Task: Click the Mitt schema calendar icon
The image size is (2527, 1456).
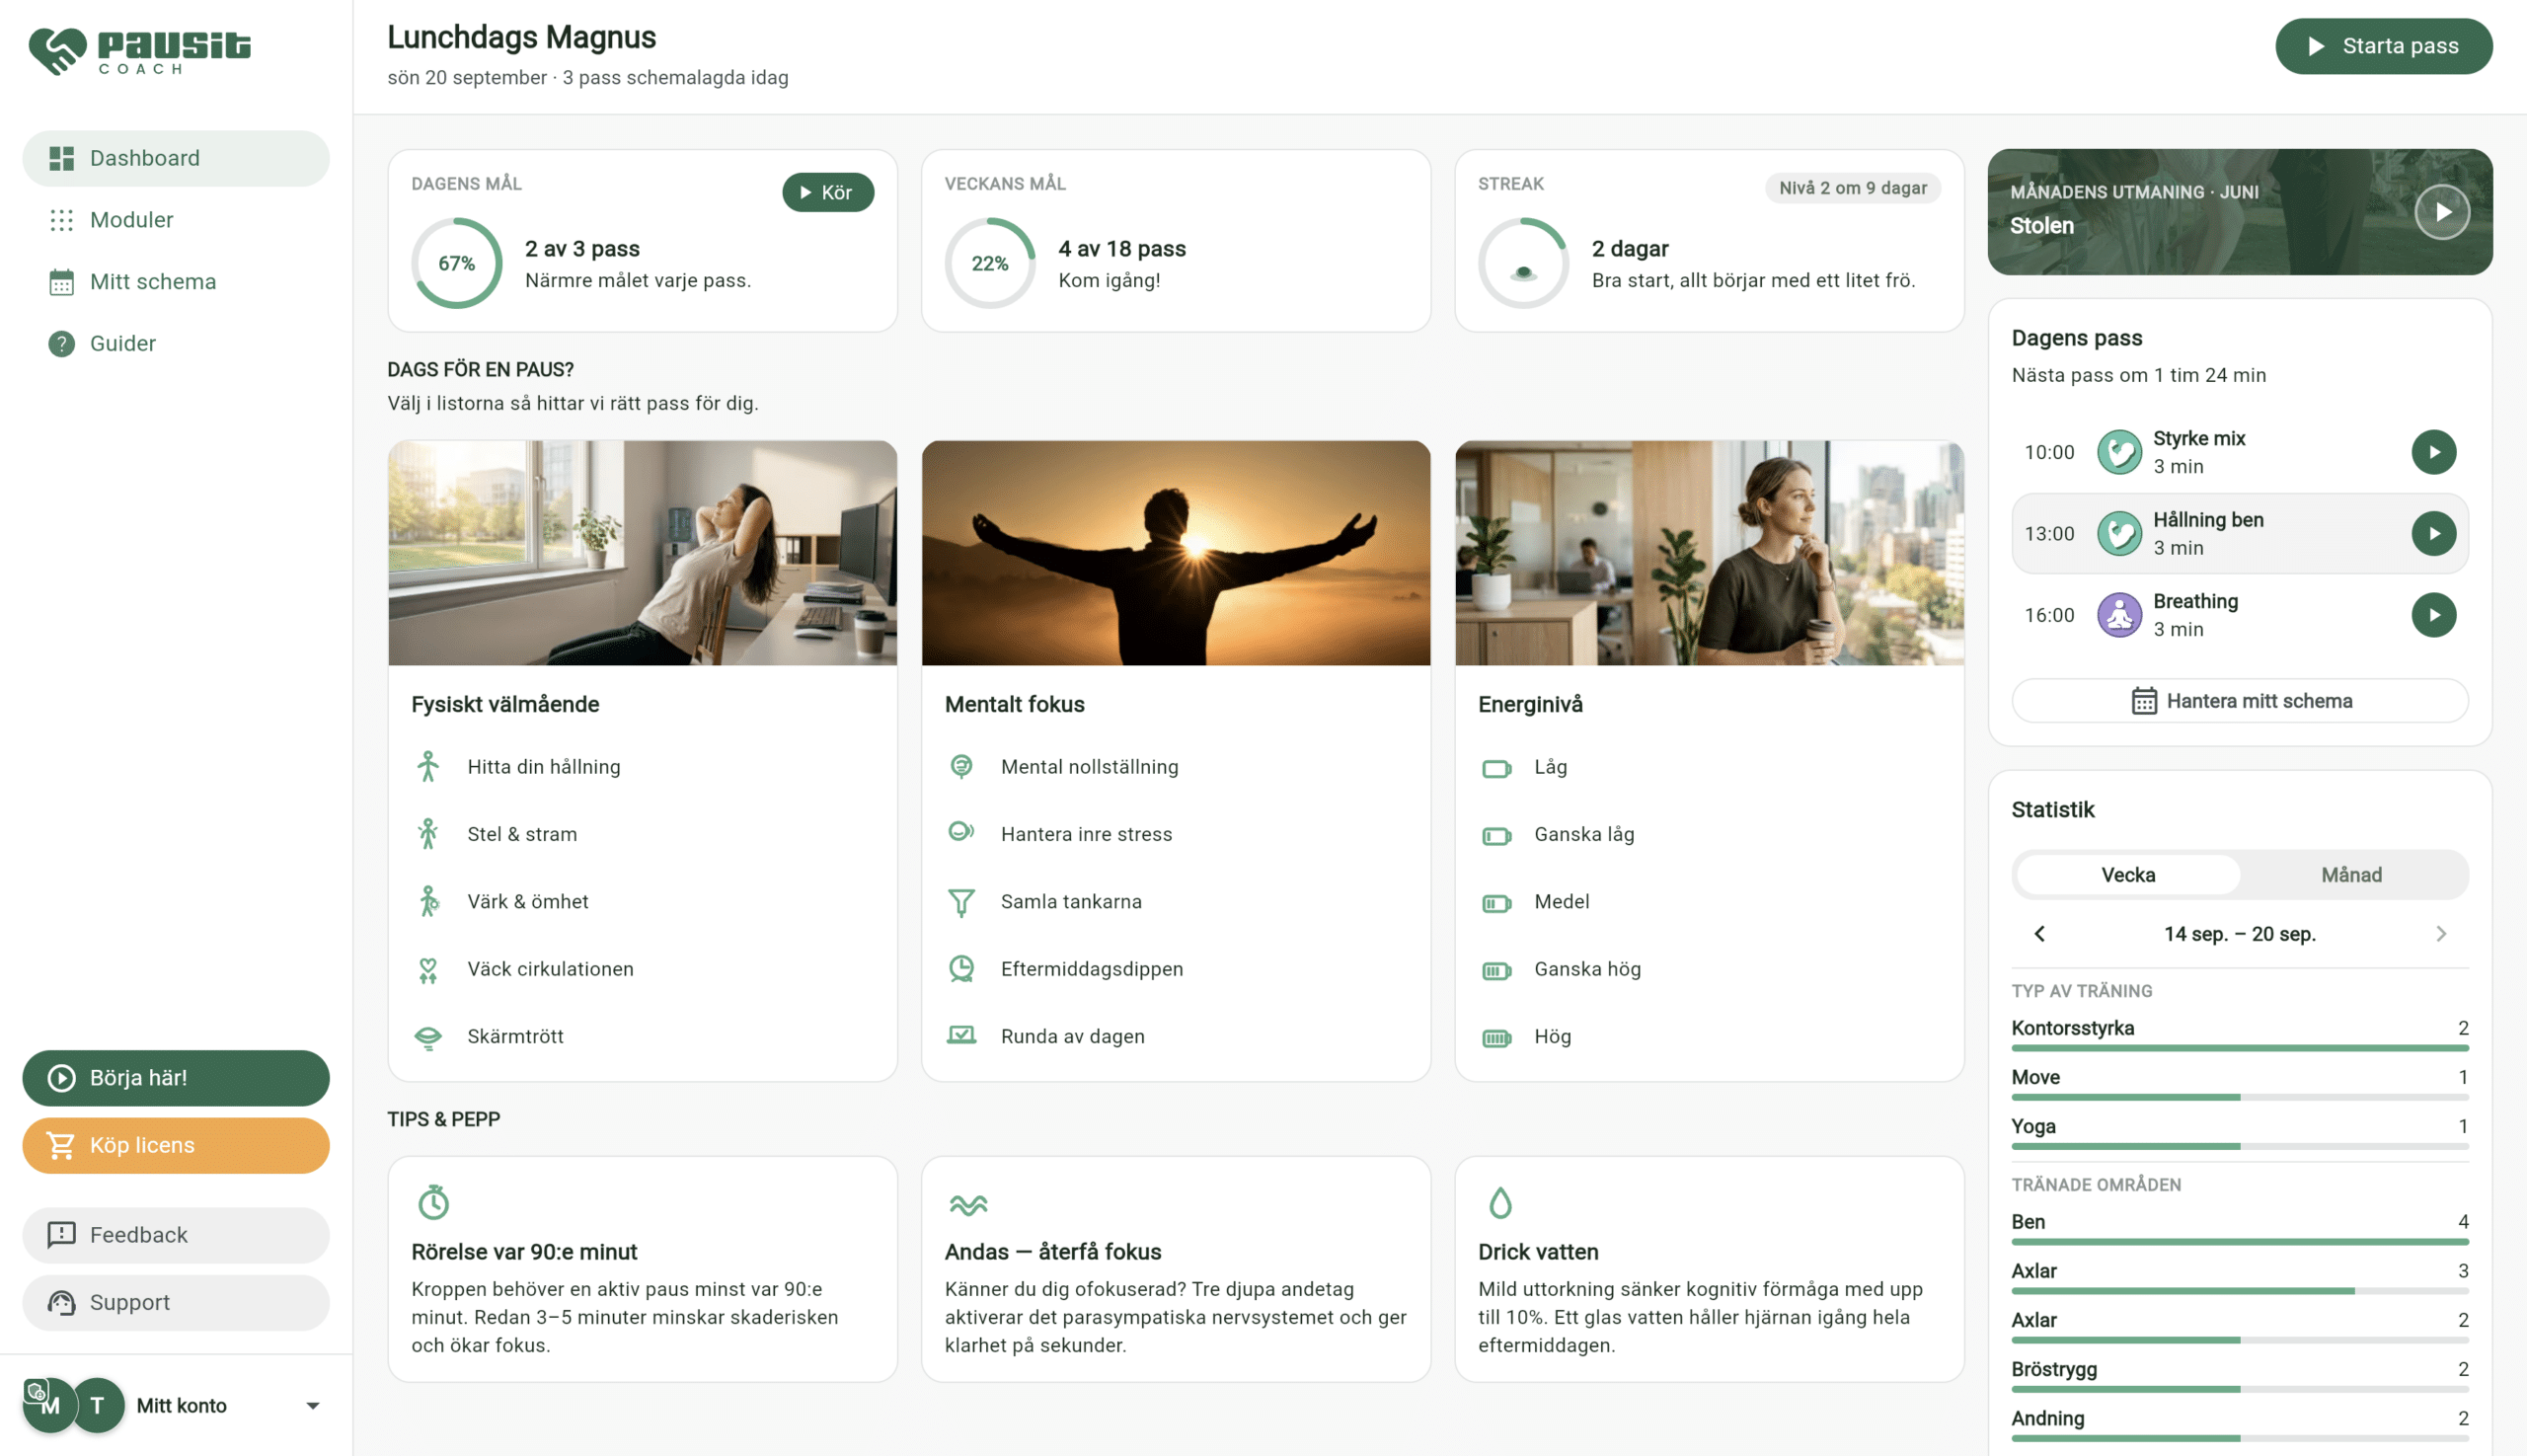Action: 62,282
